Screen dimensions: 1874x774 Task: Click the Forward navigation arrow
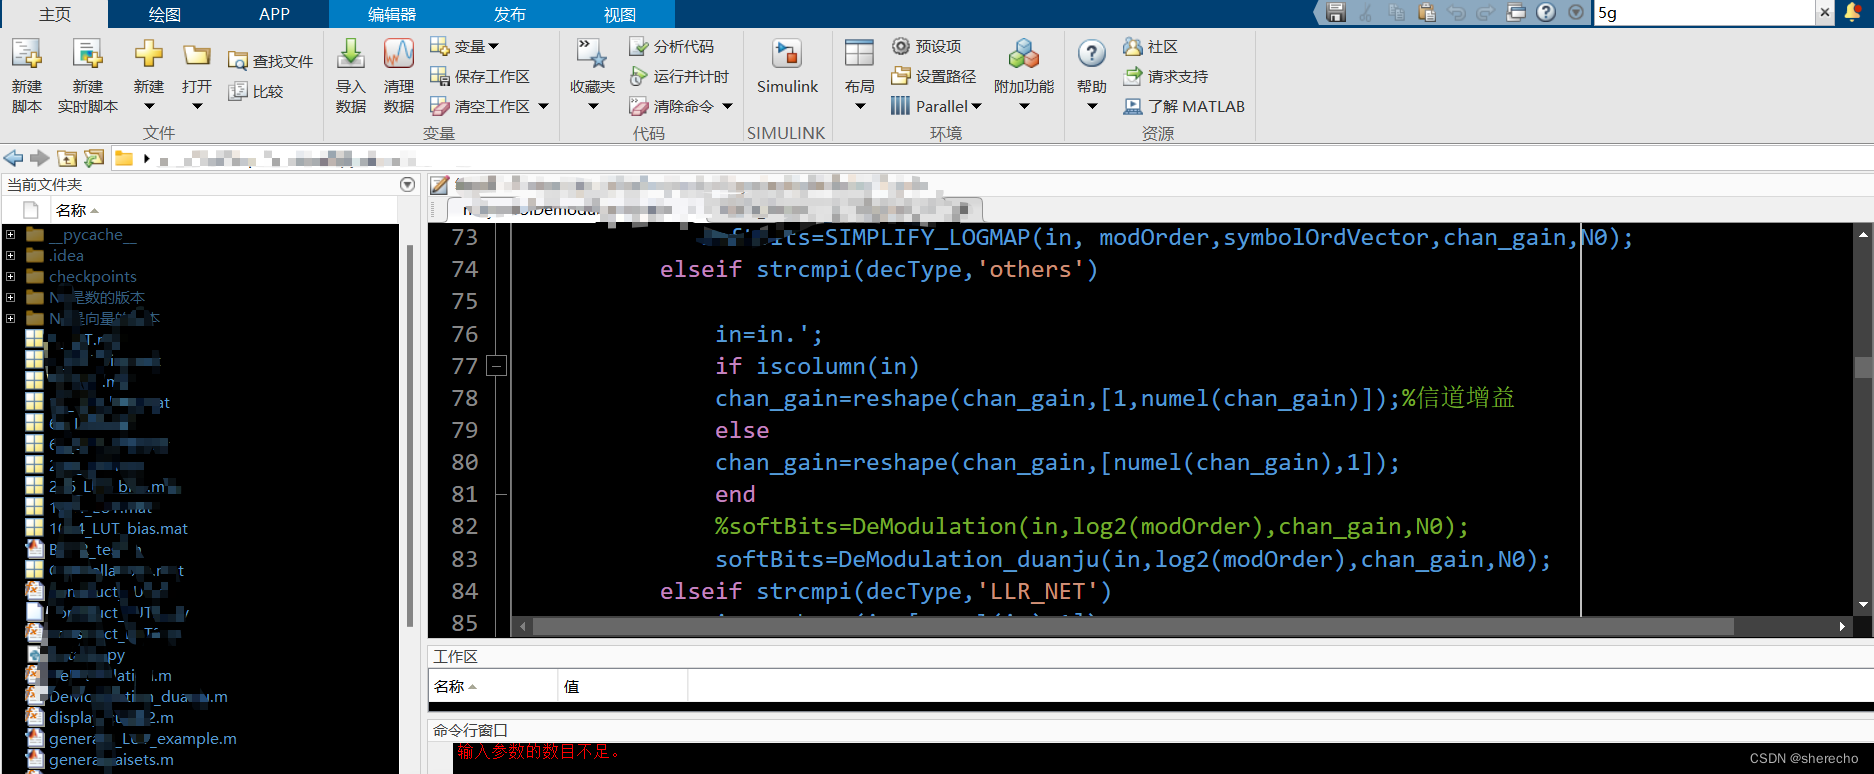pos(39,158)
